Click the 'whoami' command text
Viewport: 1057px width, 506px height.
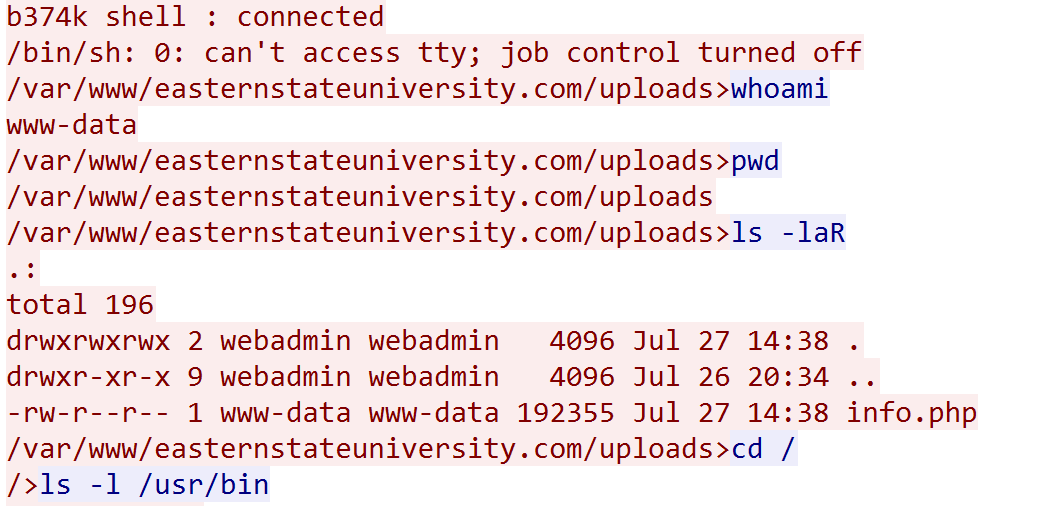pos(779,89)
